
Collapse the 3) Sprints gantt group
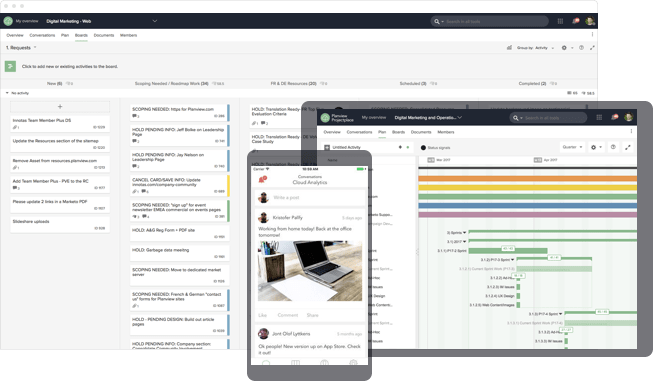464,232
